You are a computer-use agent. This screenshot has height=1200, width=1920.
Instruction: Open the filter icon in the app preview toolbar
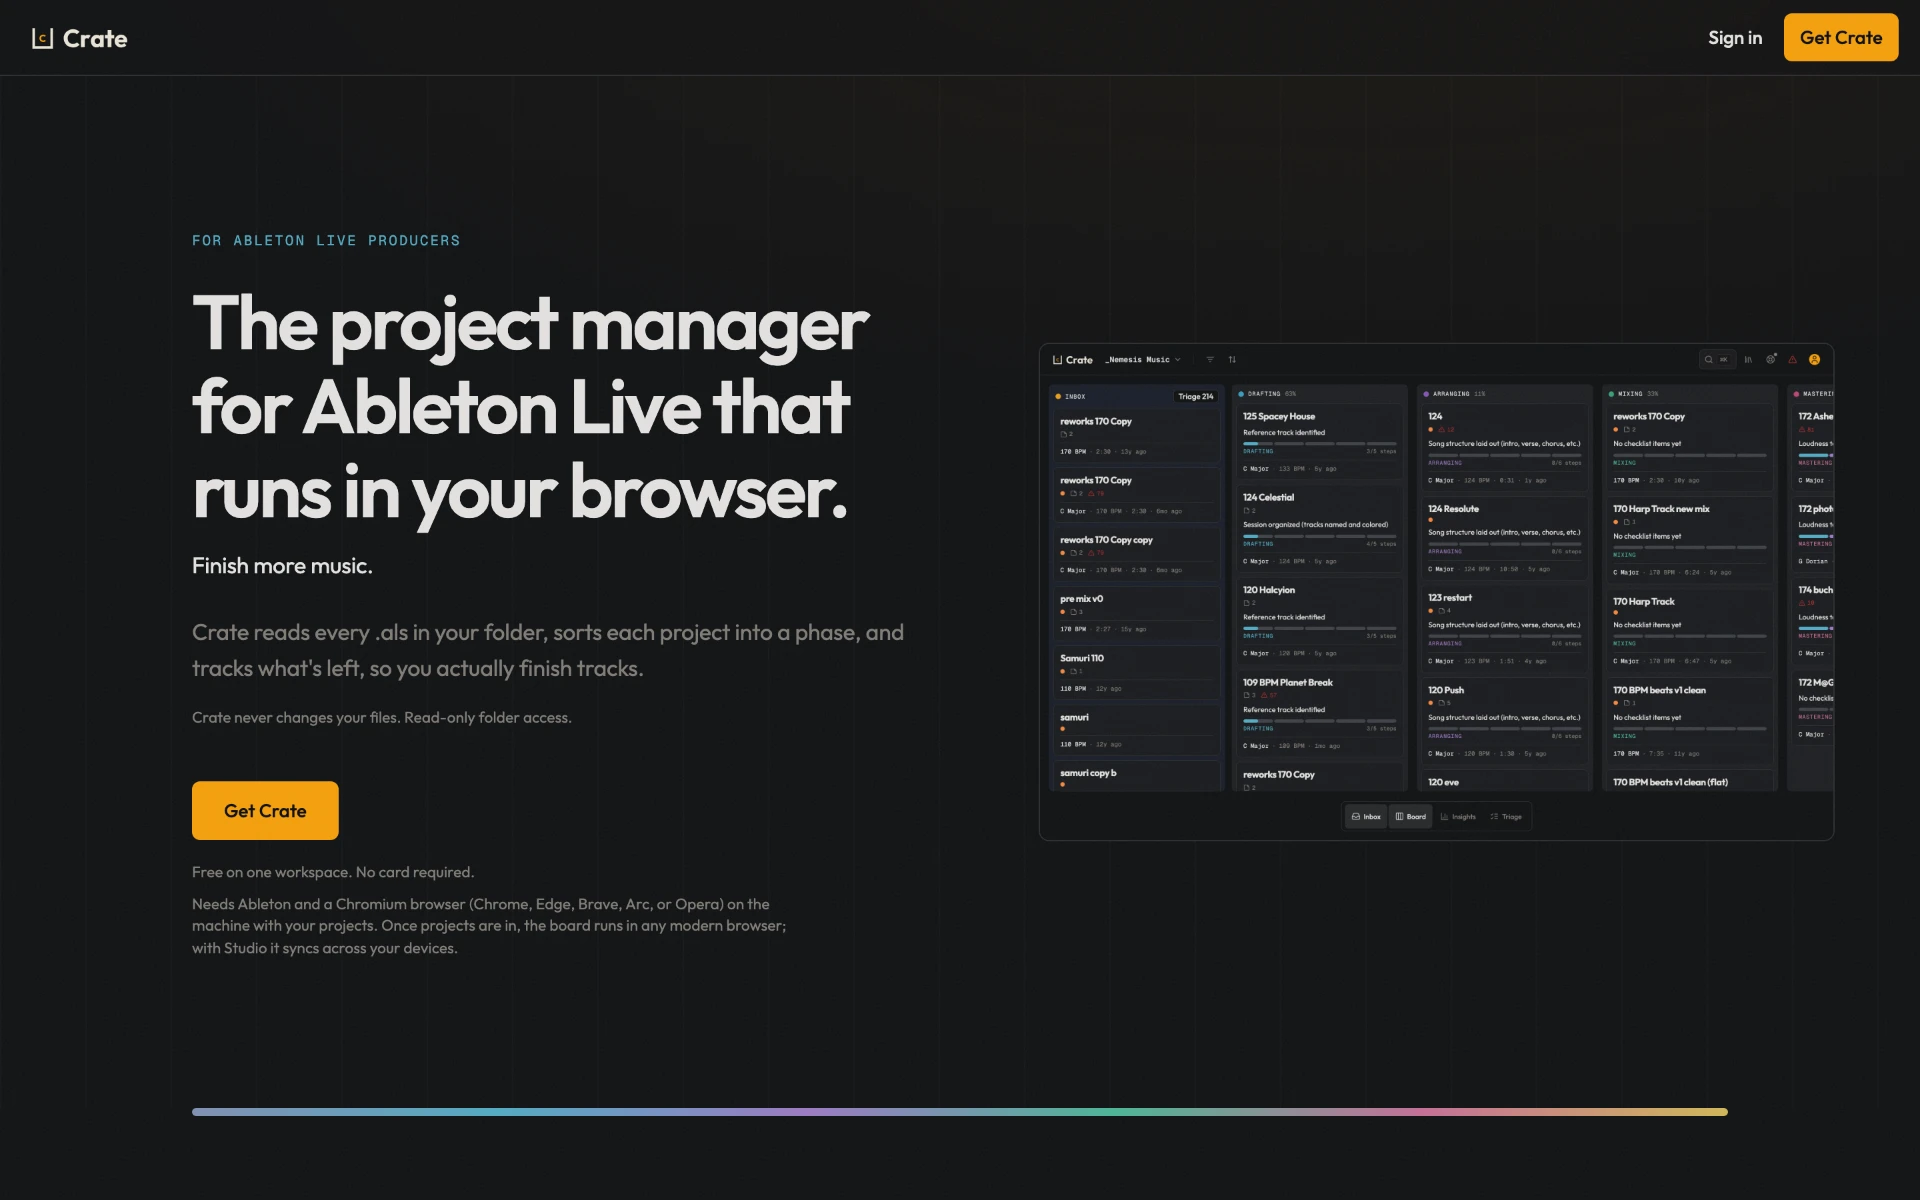tap(1210, 360)
